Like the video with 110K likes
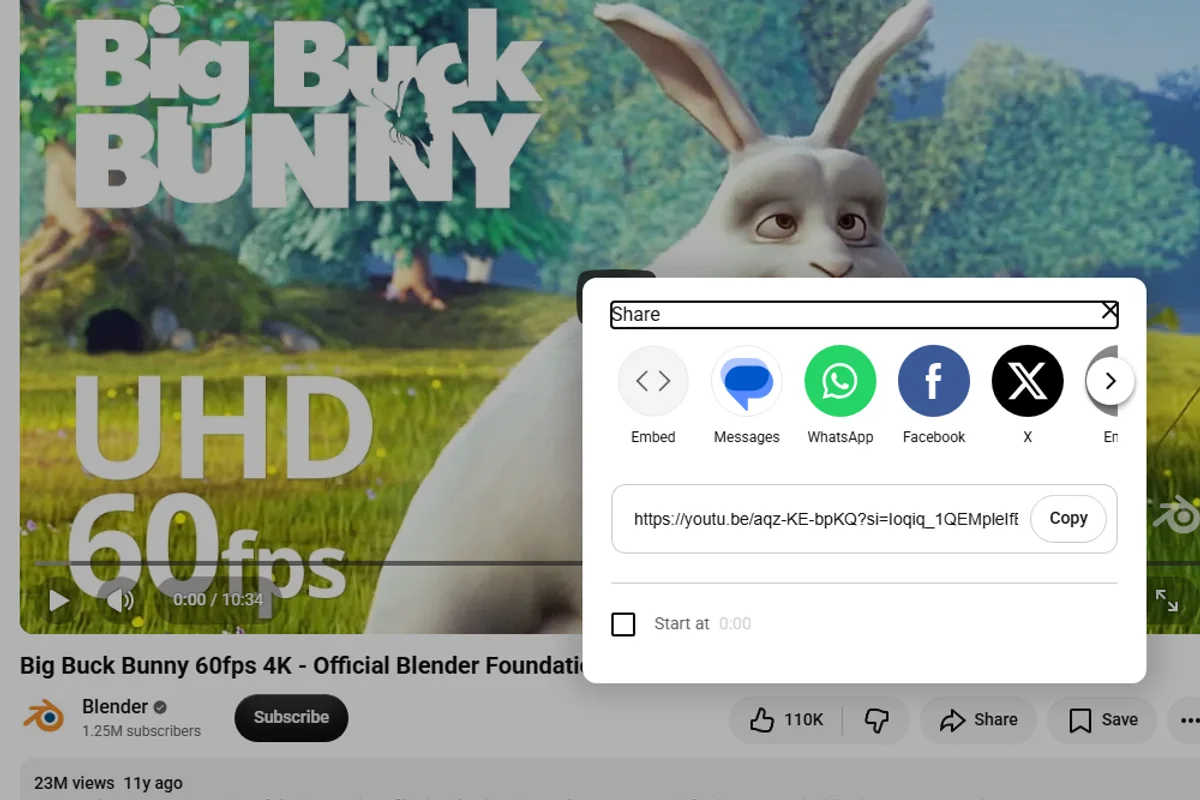Screen dimensions: 1200x800 pos(787,720)
